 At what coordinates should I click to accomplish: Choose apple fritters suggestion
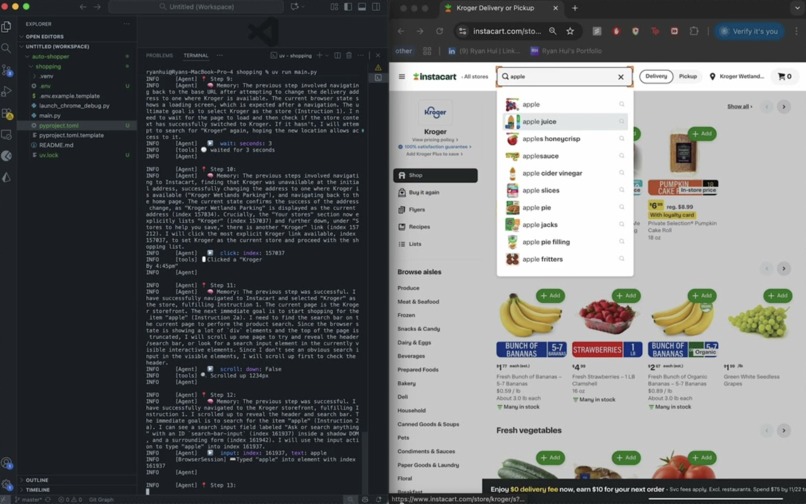565,259
